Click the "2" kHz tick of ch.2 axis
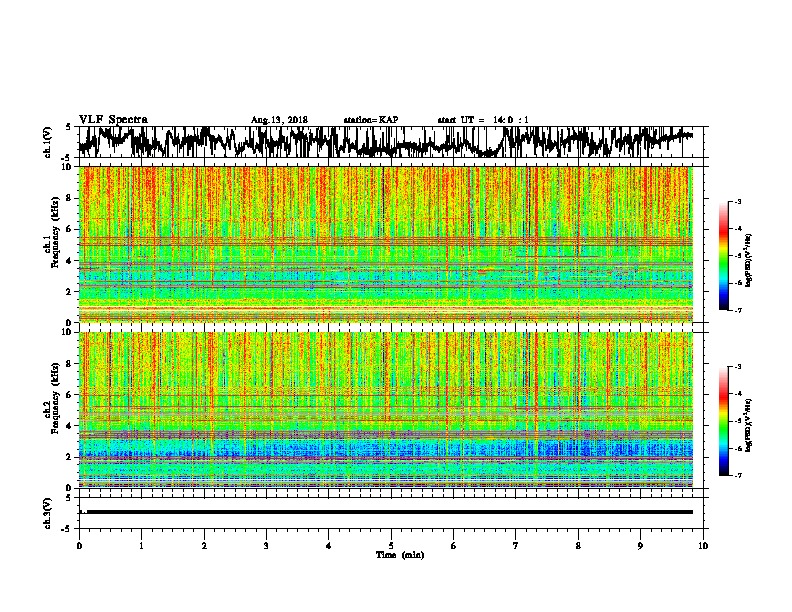The image size is (792, 612). point(70,457)
